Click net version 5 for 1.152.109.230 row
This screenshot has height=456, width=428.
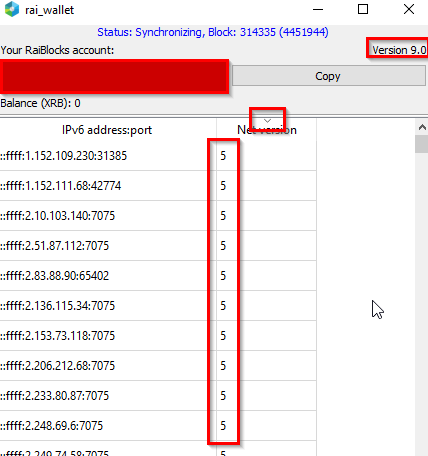pos(223,156)
